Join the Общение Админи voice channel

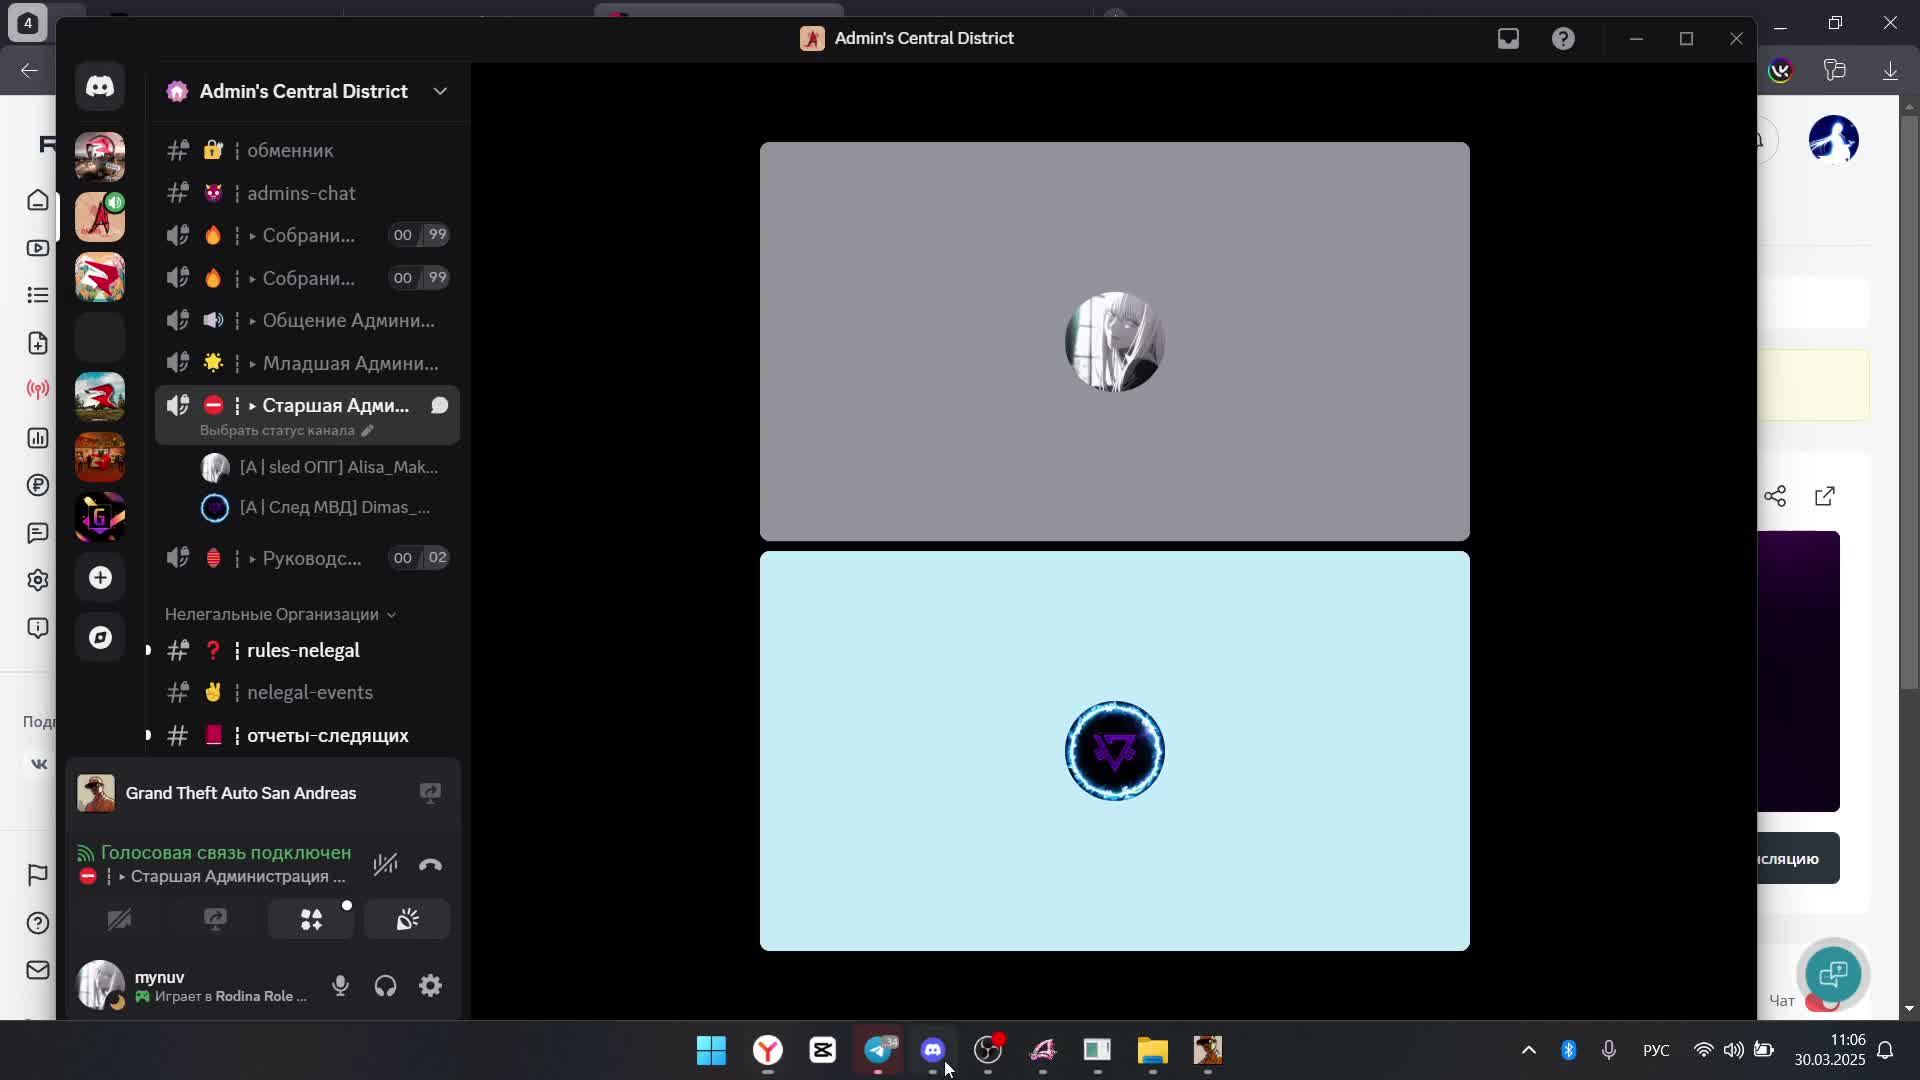(x=347, y=321)
